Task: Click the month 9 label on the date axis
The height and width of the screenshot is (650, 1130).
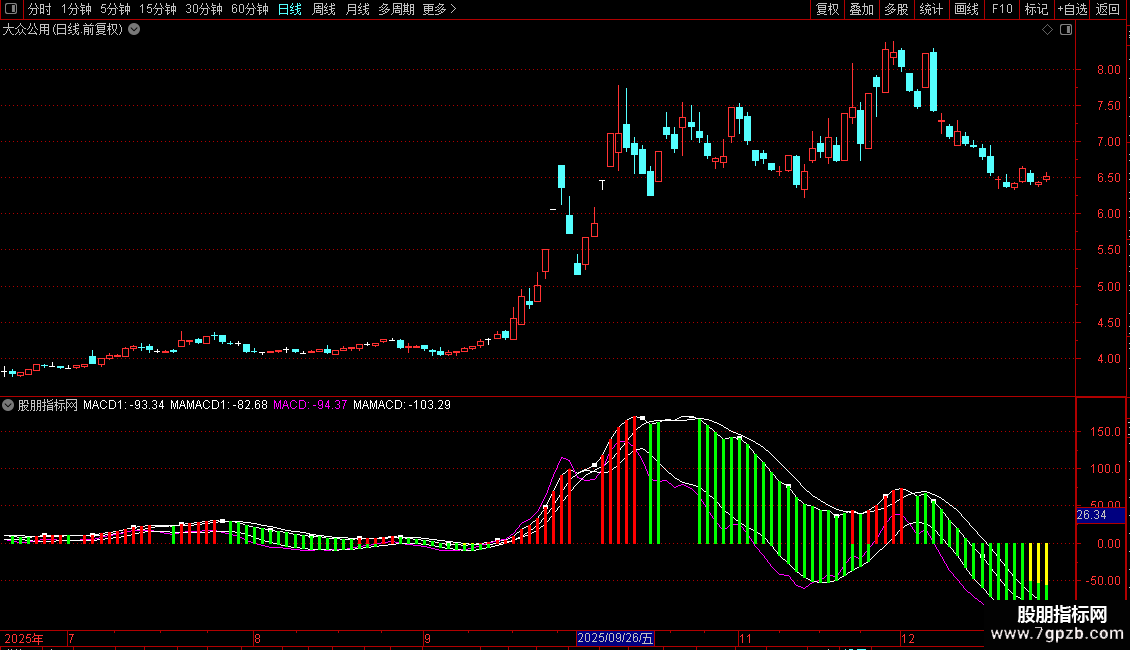Action: [427, 638]
